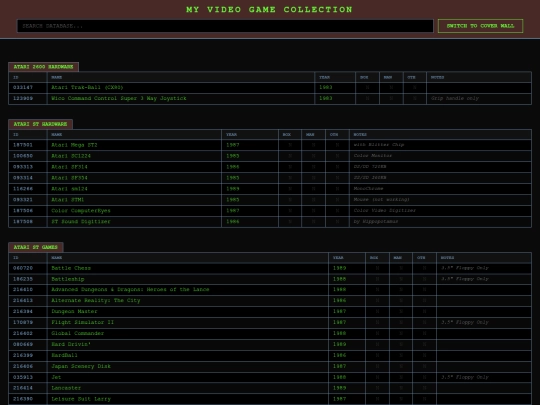Click the 'Color Video Digitizer' note

385,210
